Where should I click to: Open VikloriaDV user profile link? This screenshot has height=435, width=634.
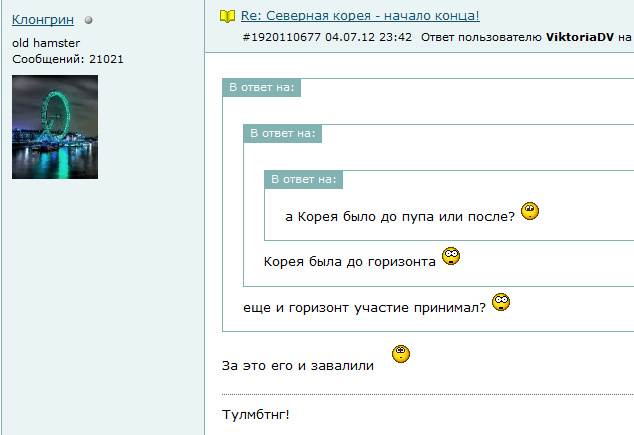click(x=583, y=37)
